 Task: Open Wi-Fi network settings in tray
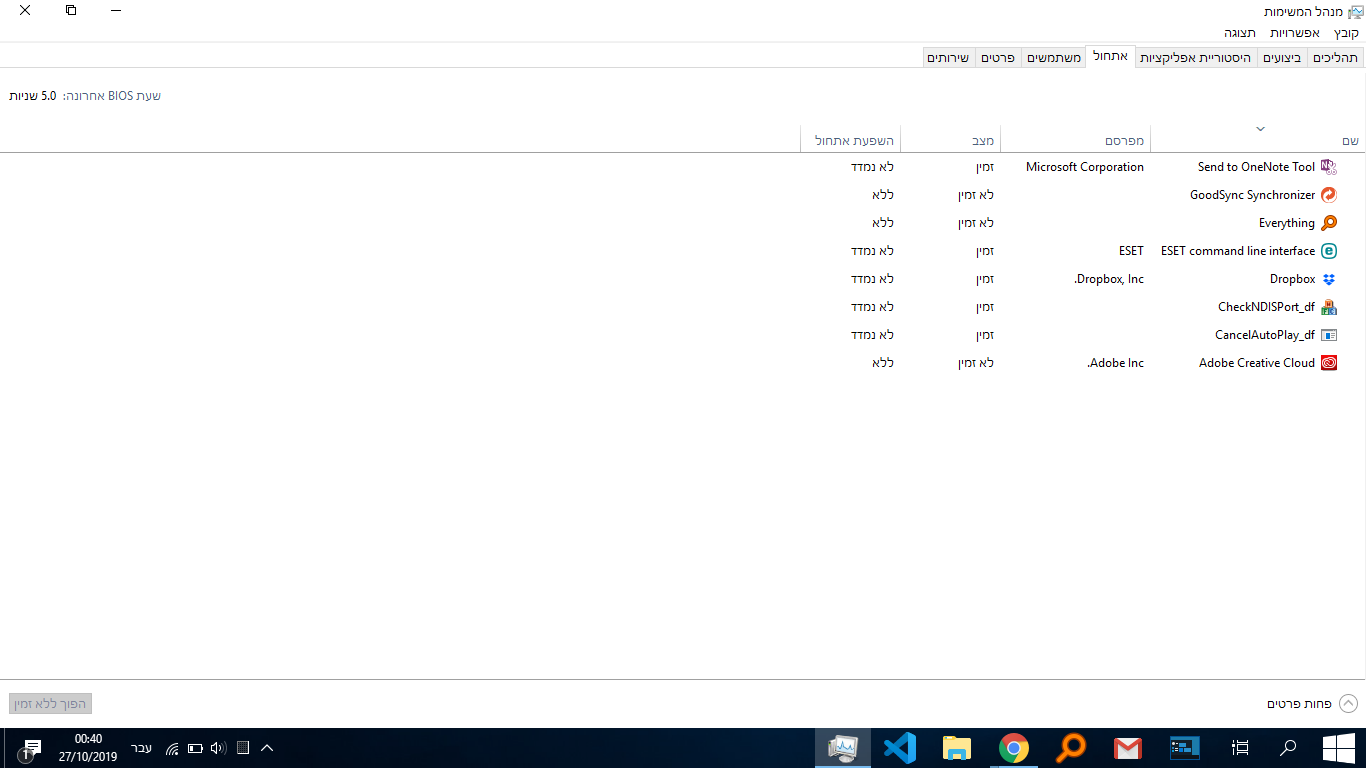click(x=172, y=748)
